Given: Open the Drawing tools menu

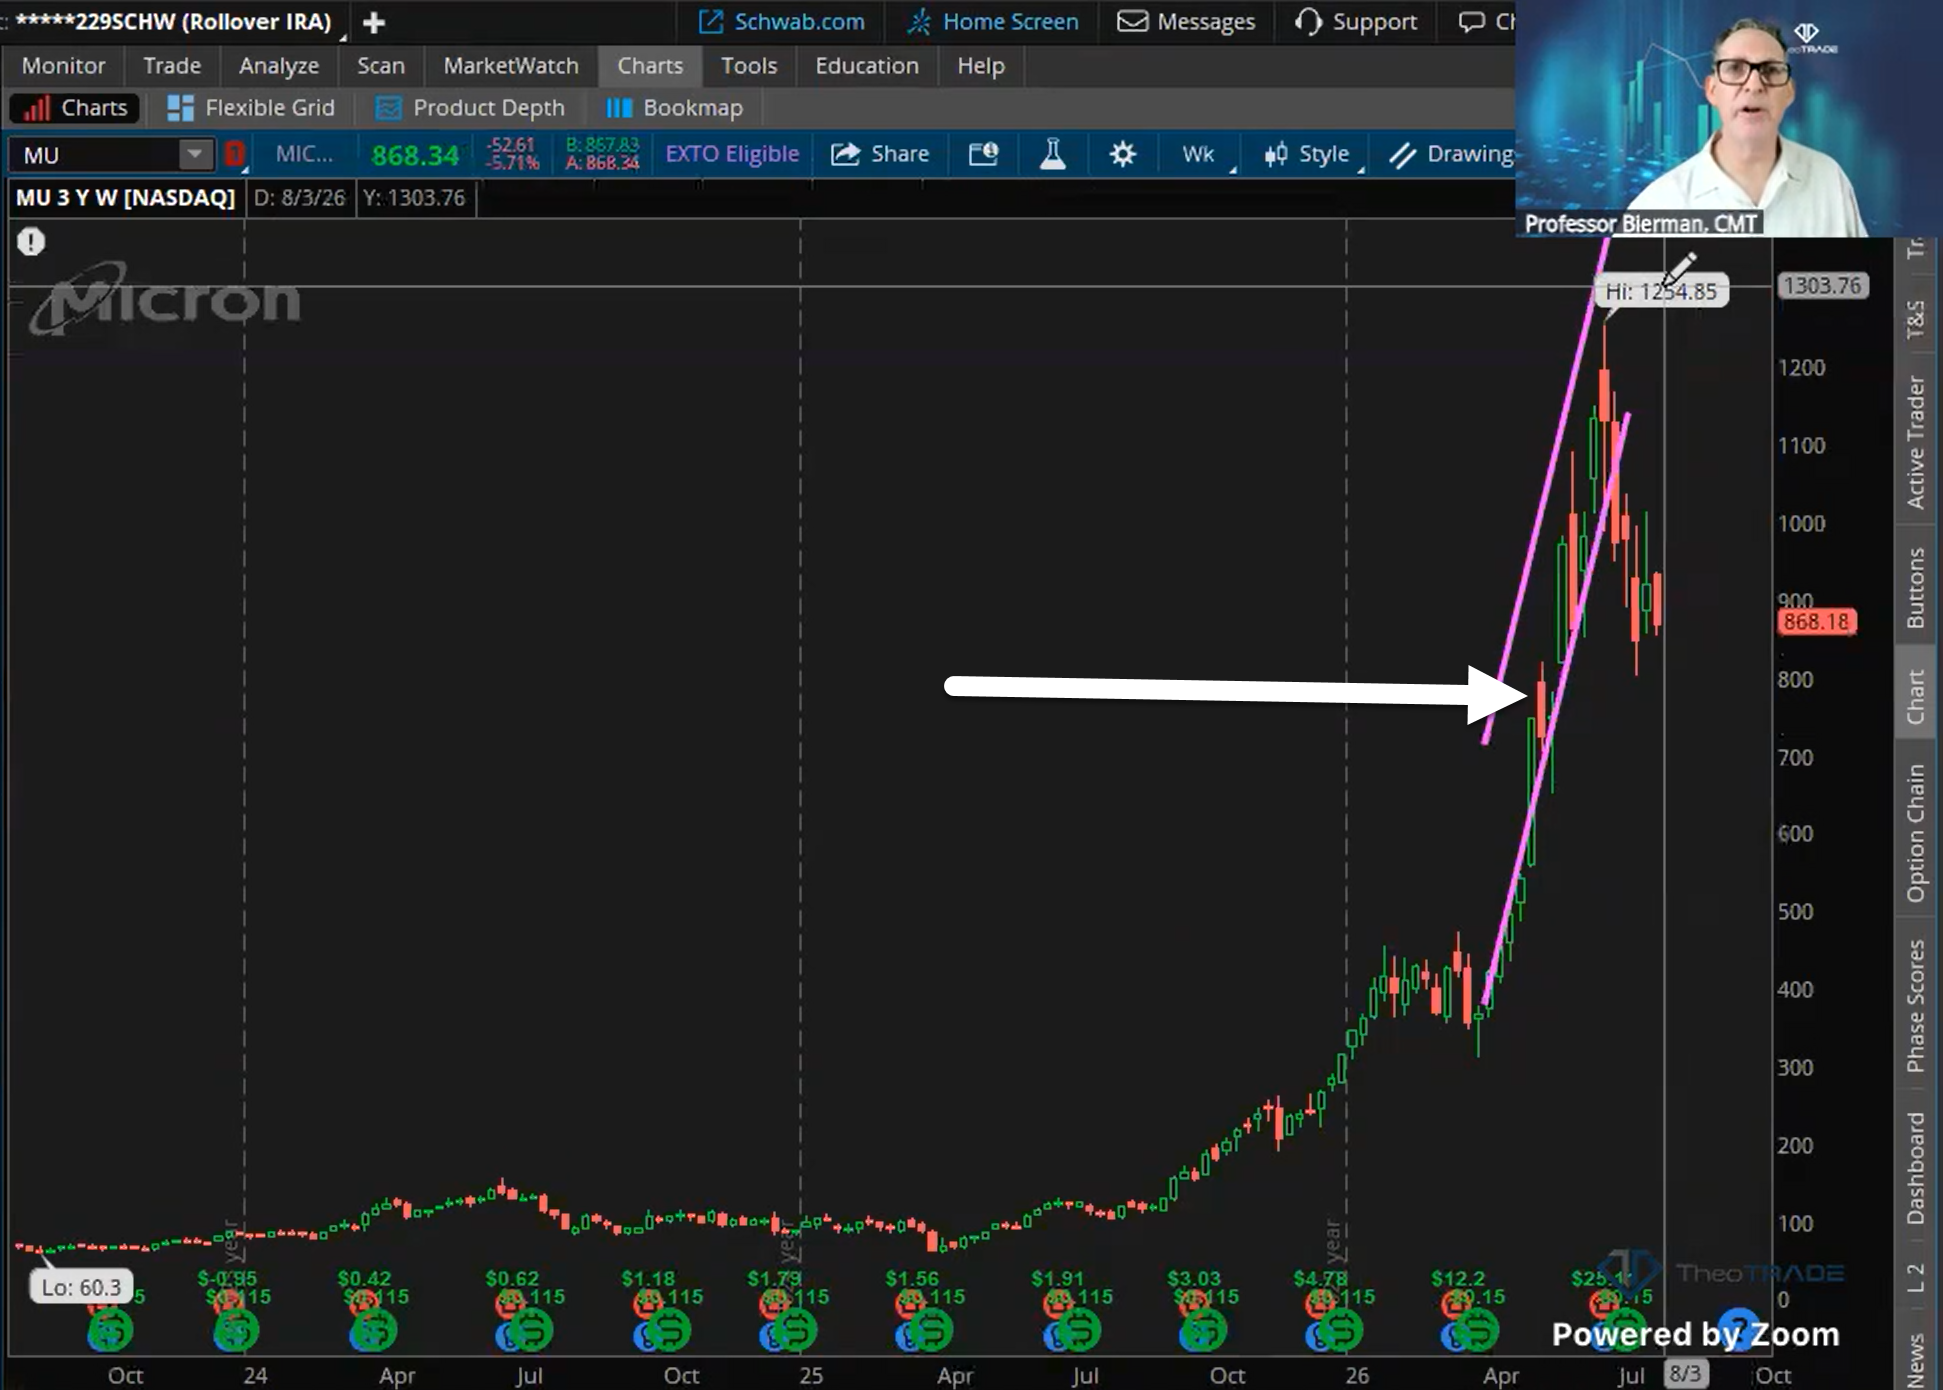Looking at the screenshot, I should coord(1451,154).
